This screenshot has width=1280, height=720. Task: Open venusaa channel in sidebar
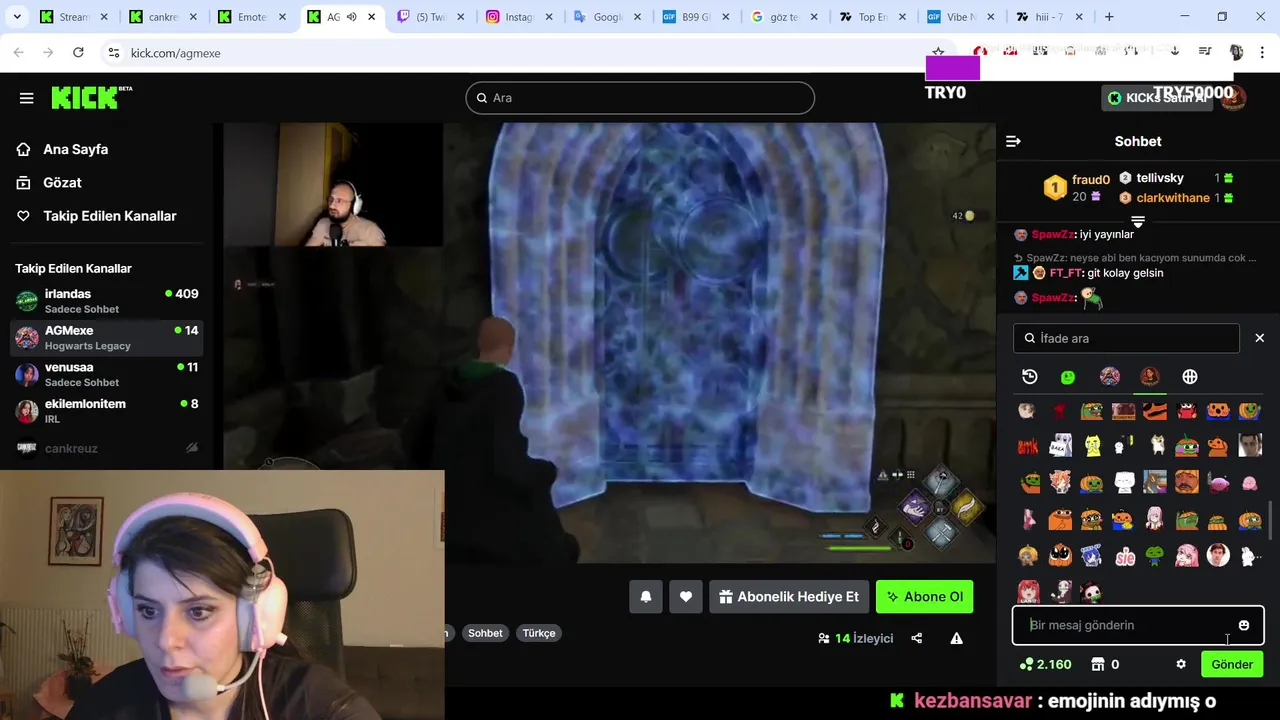click(x=107, y=374)
